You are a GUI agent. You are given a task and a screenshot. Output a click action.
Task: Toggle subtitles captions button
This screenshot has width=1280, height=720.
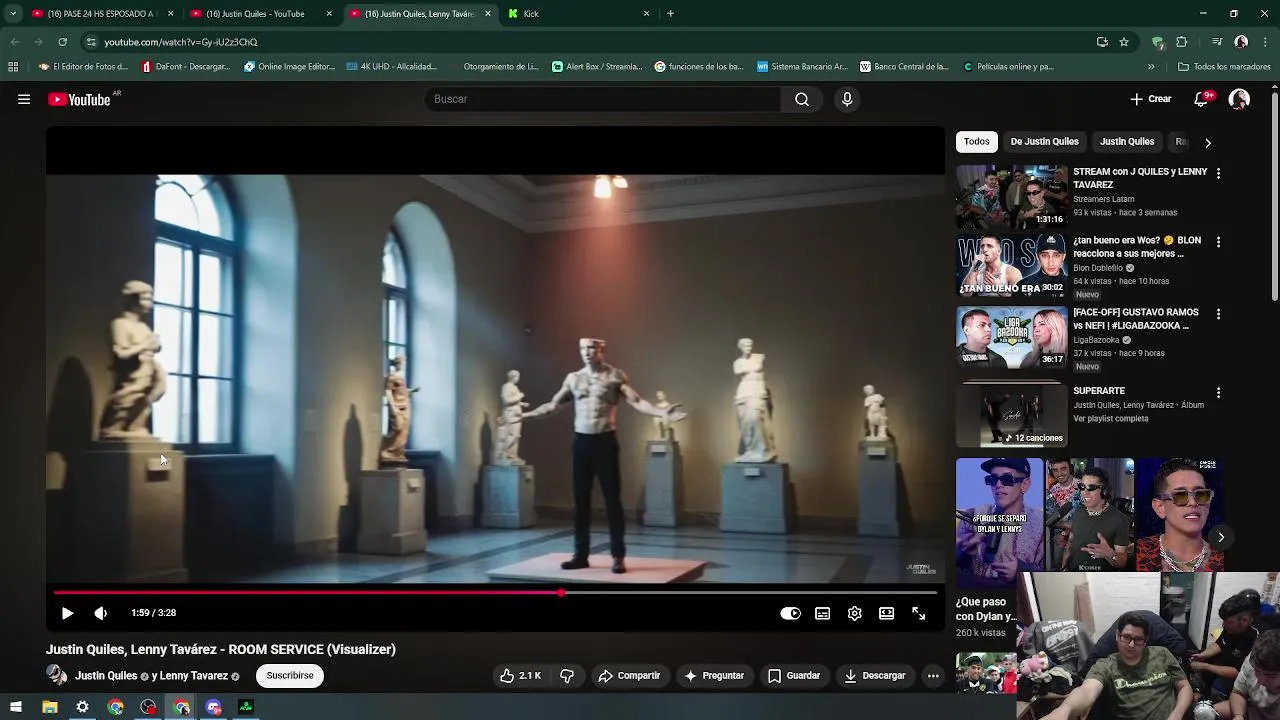click(822, 613)
